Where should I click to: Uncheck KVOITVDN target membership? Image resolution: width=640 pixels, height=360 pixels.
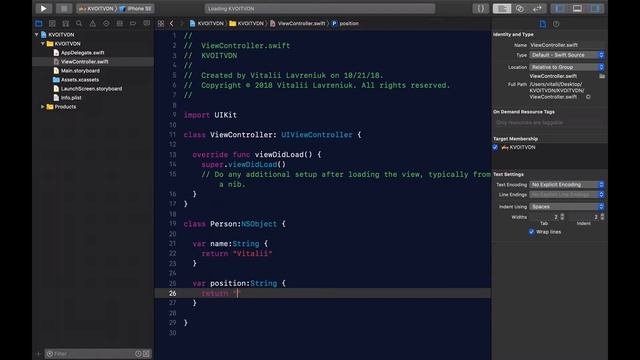coord(495,147)
